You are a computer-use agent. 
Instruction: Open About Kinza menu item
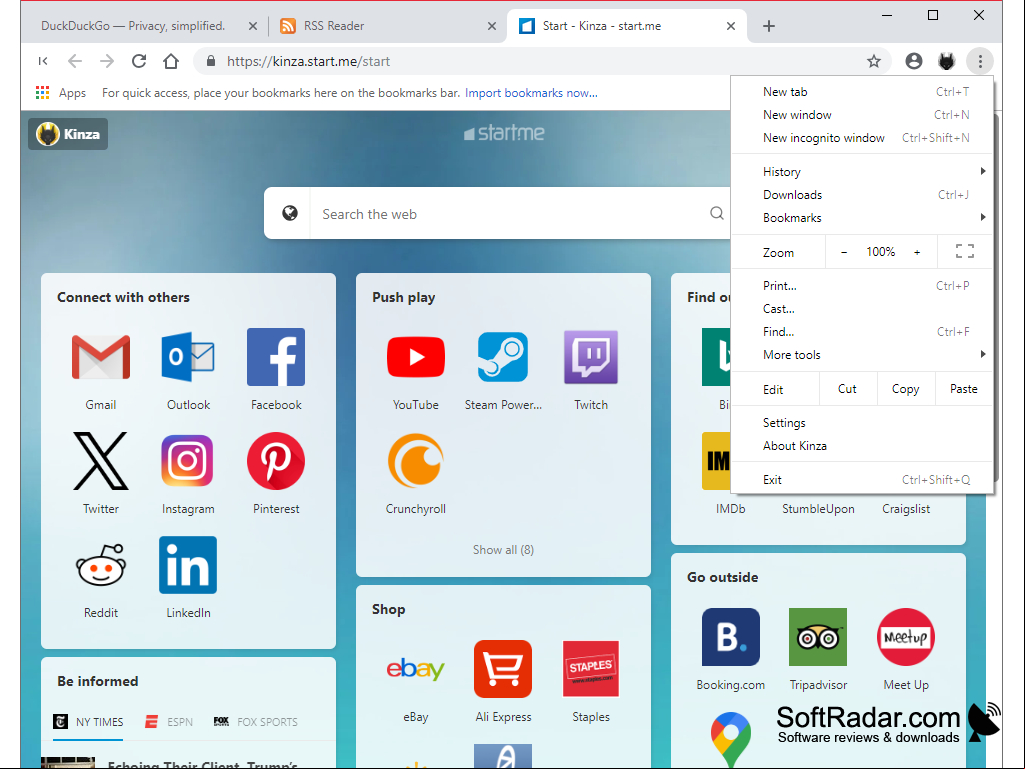pyautogui.click(x=862, y=446)
